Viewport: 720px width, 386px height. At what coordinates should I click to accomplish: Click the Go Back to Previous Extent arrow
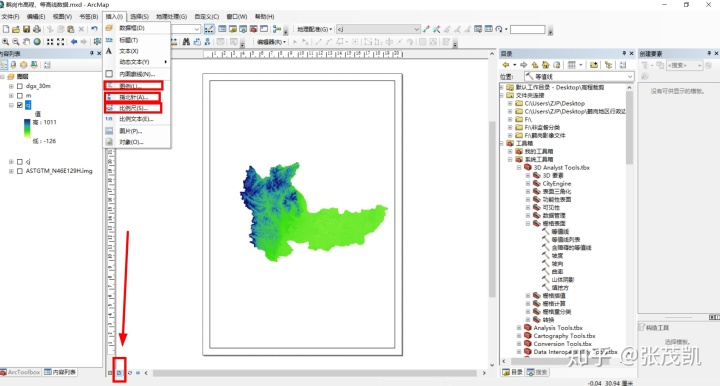pyautogui.click(x=73, y=42)
